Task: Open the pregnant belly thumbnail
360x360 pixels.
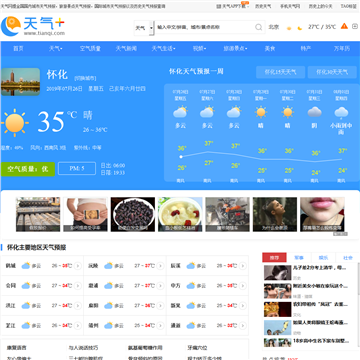Action: click(x=85, y=214)
